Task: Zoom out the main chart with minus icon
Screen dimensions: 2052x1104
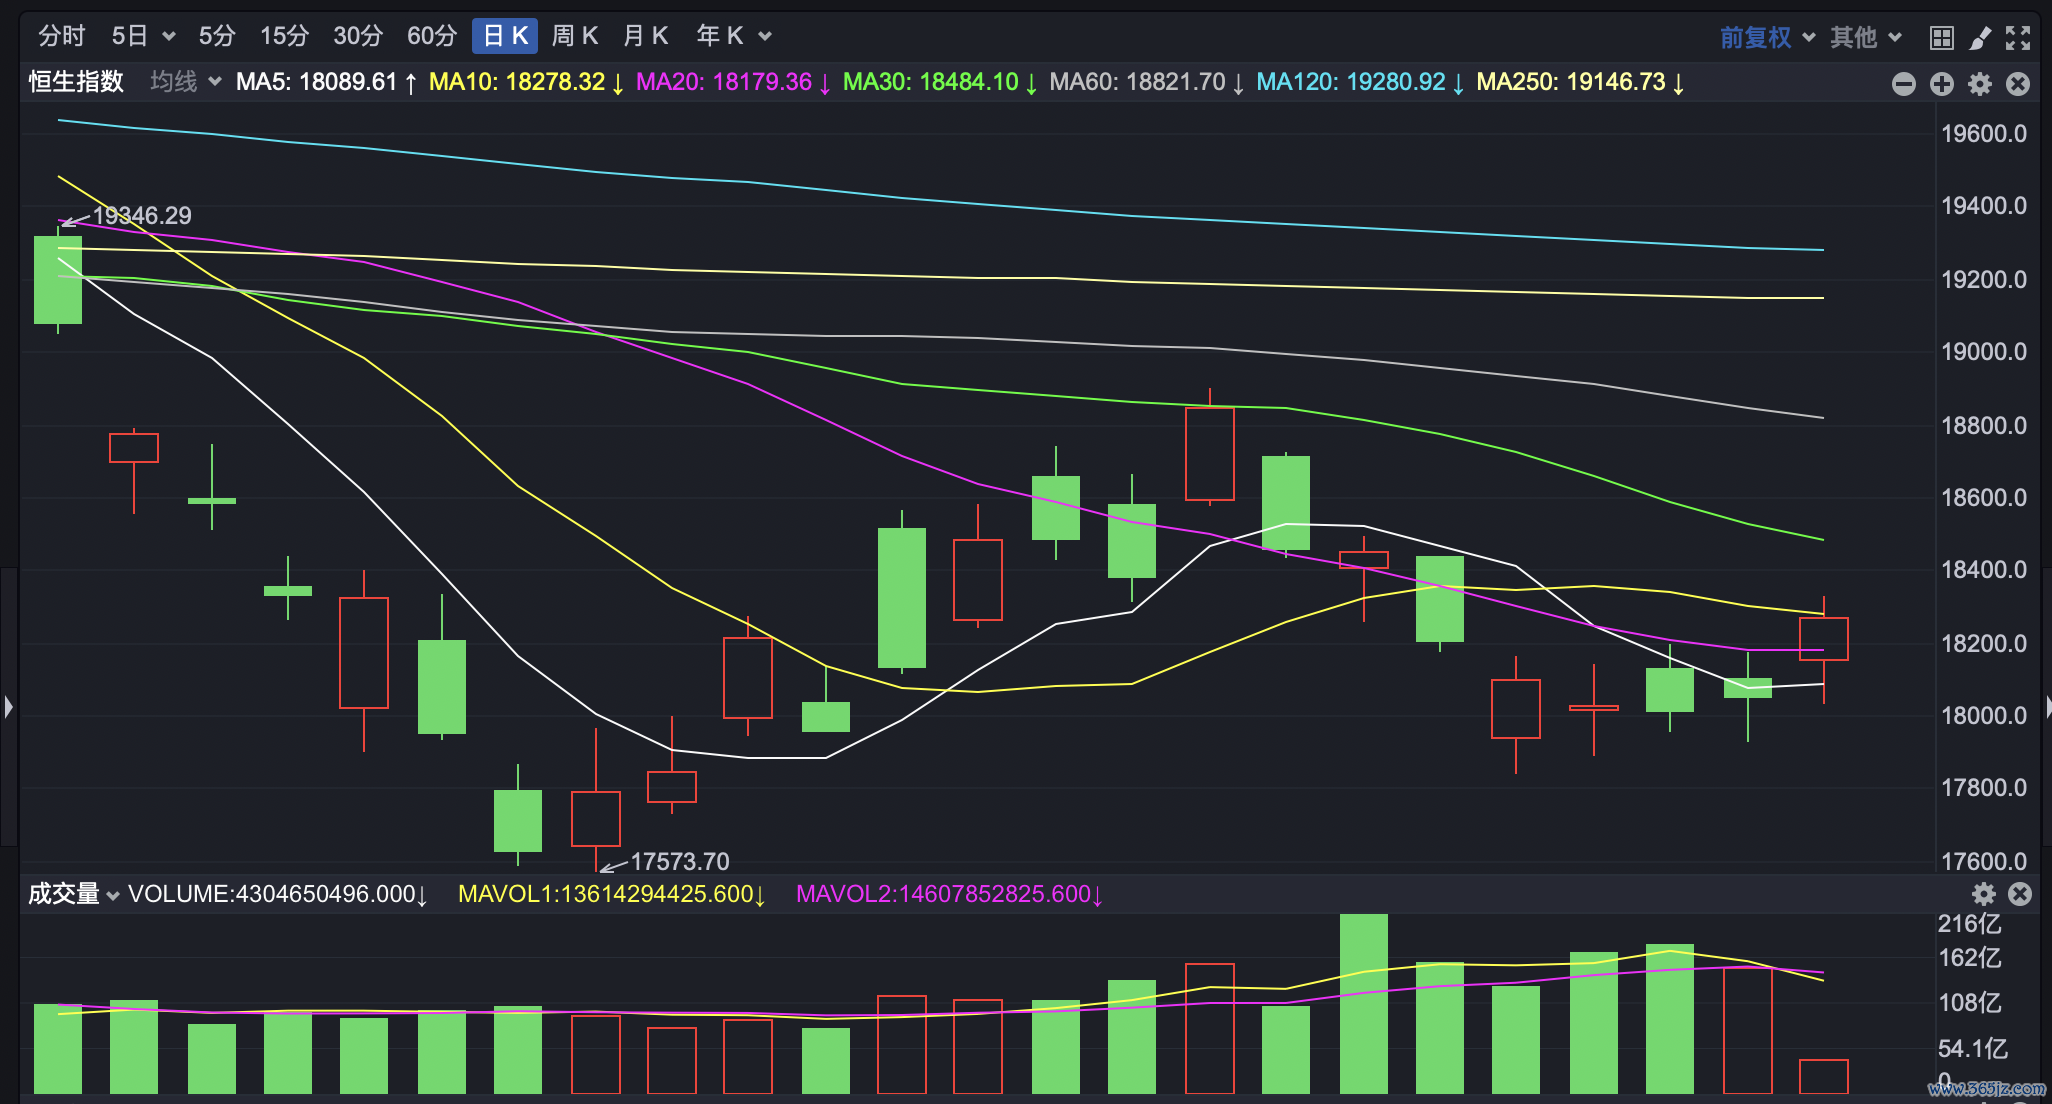Action: click(1904, 84)
